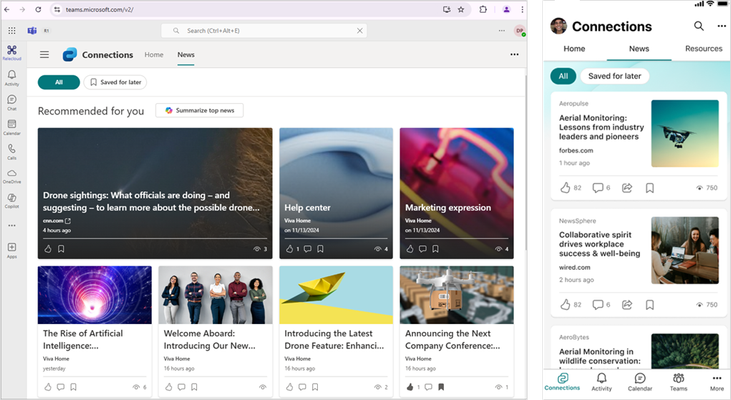Open Chrome extensions puzzle icon
Image resolution: width=731 pixels, height=400 pixels.
click(483, 9)
